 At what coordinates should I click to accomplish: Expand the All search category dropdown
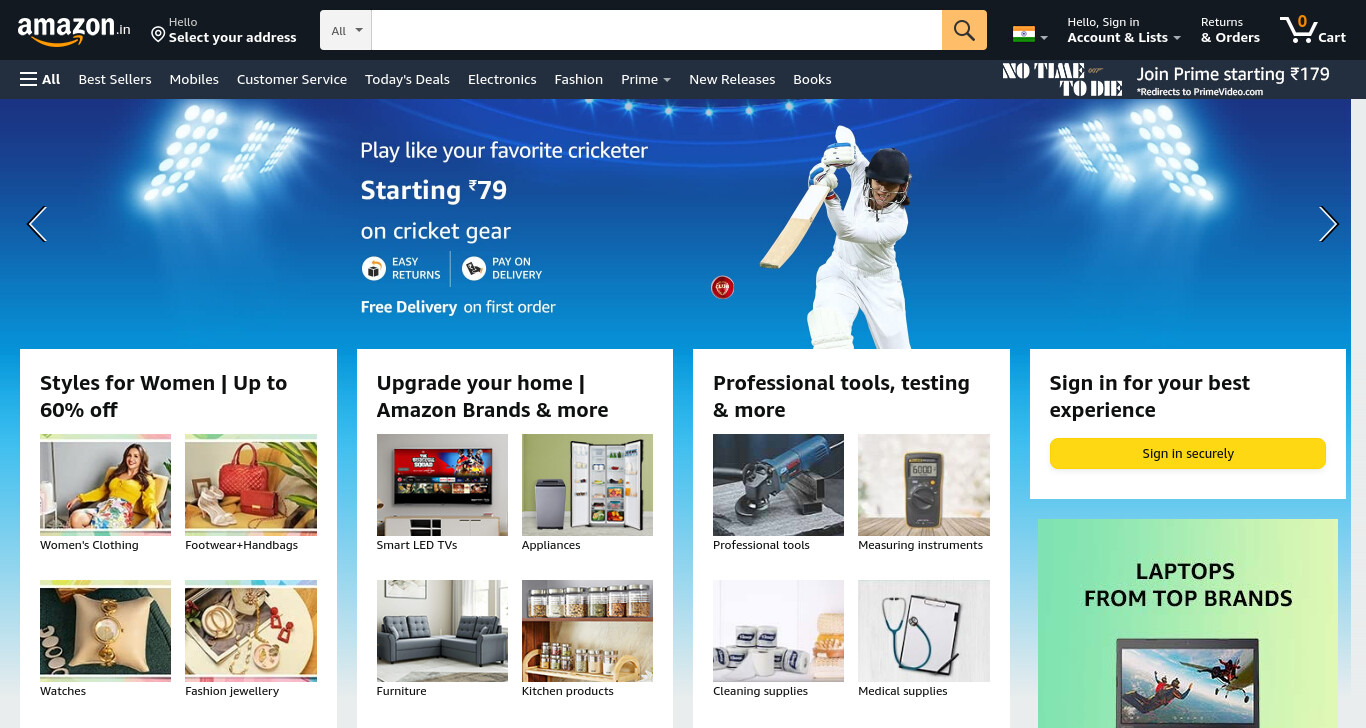(x=346, y=30)
